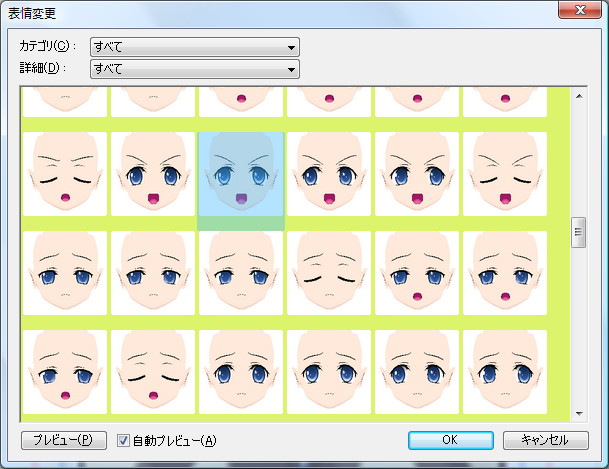Select fifth face in the bottom row

coord(417,372)
